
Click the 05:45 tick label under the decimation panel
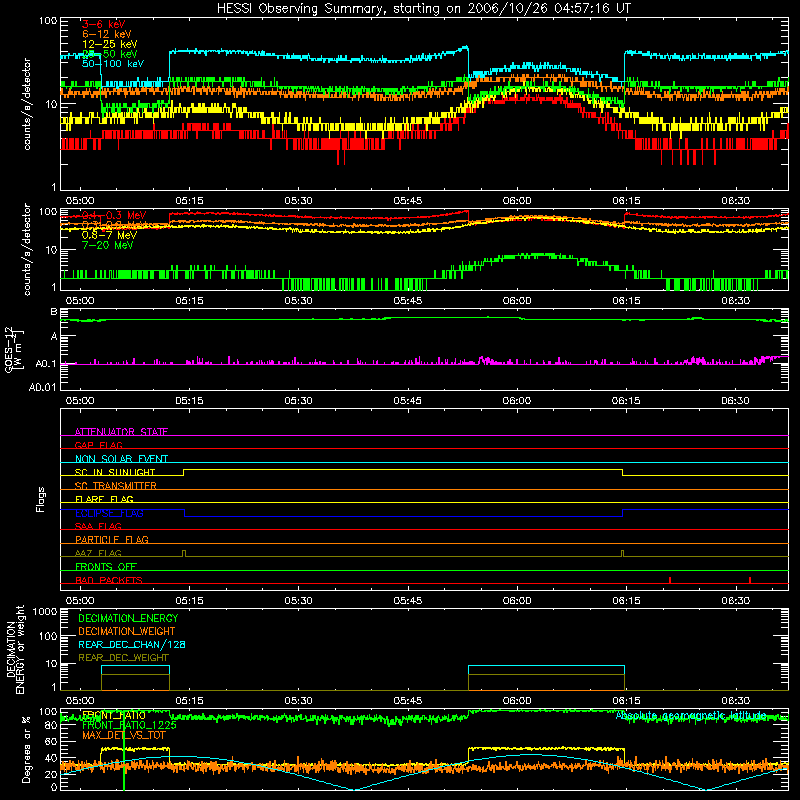[x=408, y=701]
